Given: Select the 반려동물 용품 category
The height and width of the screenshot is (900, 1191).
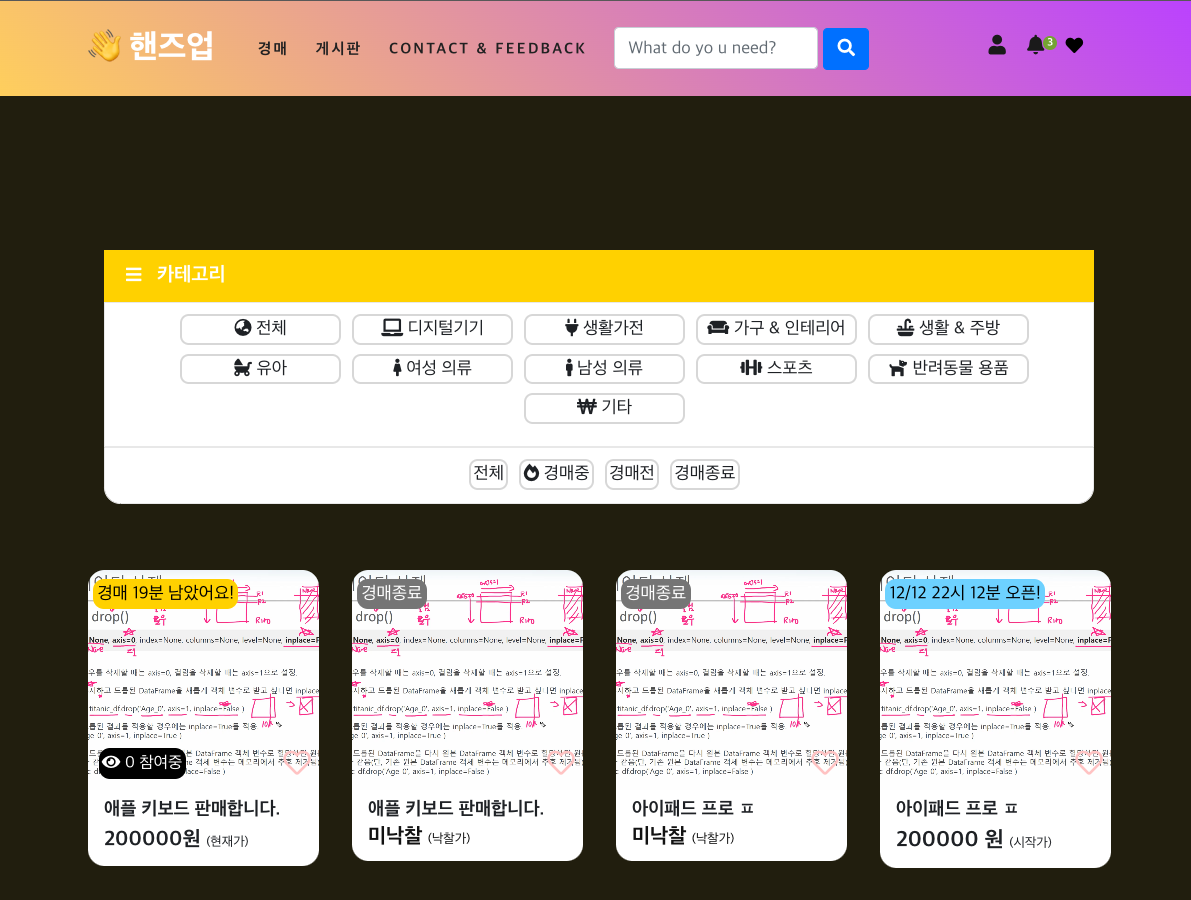Looking at the screenshot, I should (x=948, y=369).
